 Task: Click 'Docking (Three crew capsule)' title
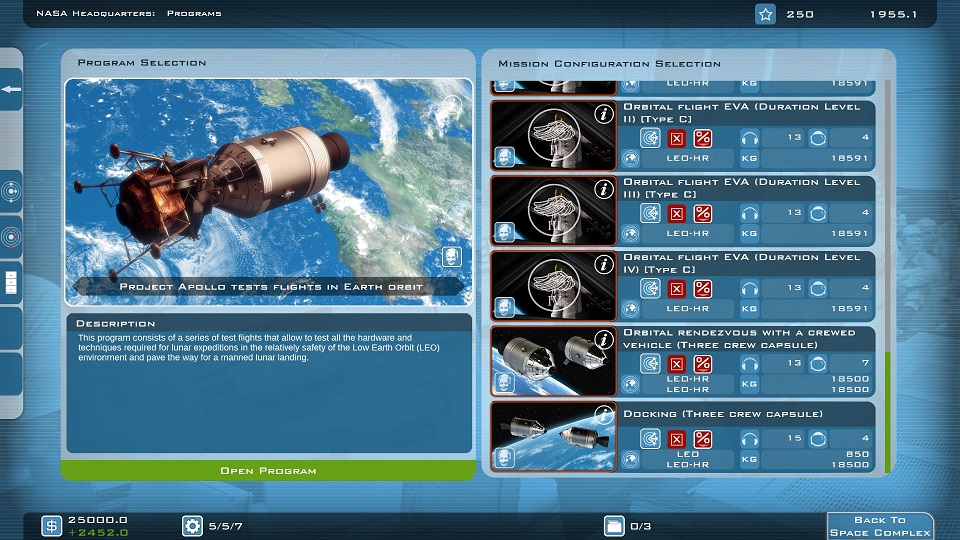click(x=723, y=414)
